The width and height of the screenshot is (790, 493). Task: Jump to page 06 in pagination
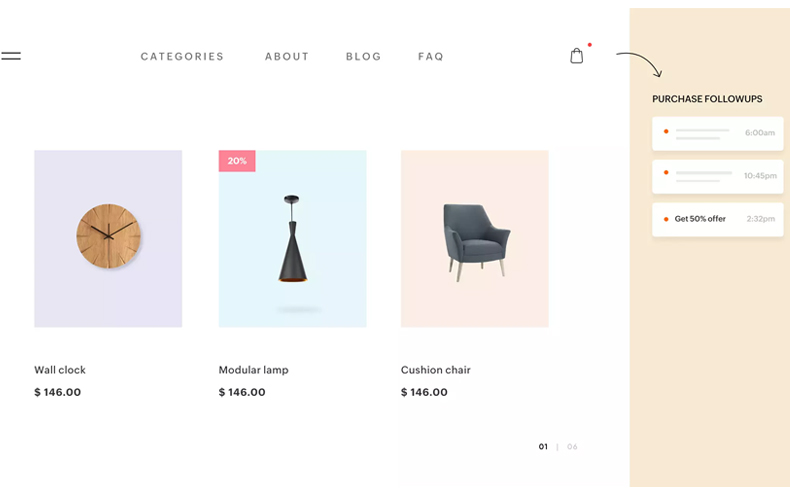[x=572, y=447]
